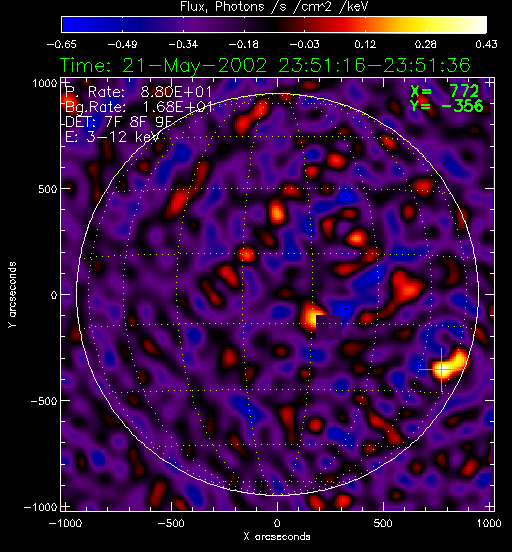This screenshot has width=512, height=552.
Task: Click the -0.65 colorbar minimum label
Action: coord(62,44)
